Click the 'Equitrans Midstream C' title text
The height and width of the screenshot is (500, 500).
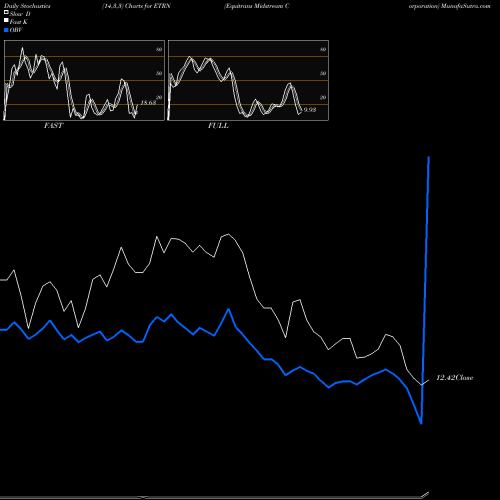tap(257, 6)
